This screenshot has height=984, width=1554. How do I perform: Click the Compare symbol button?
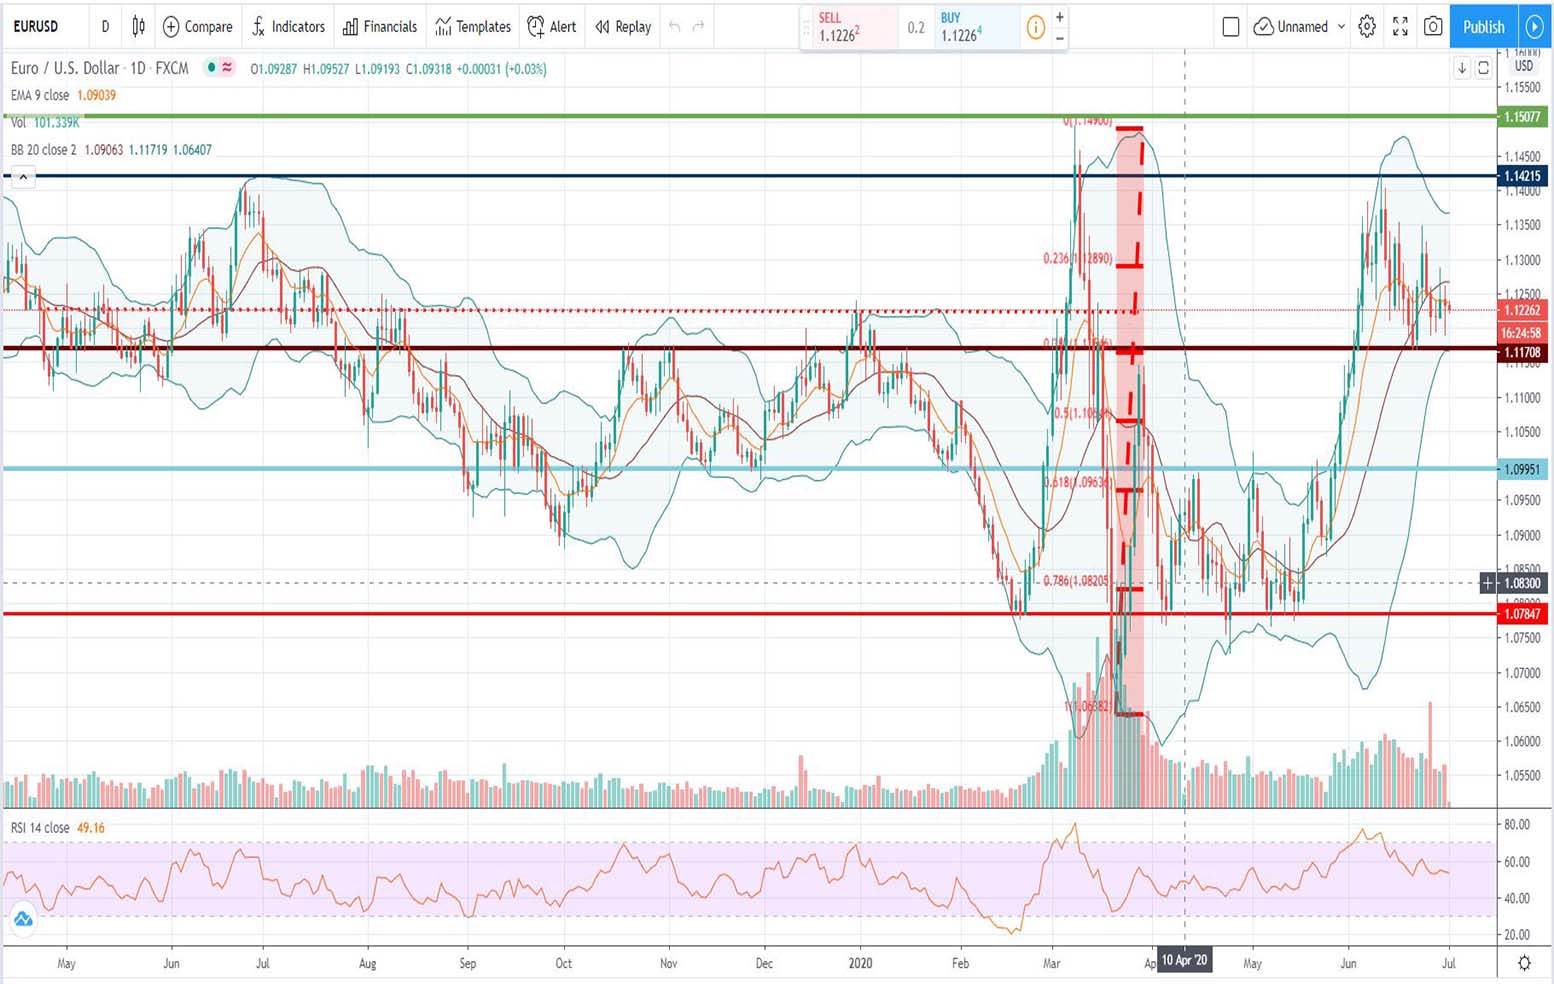pyautogui.click(x=197, y=27)
